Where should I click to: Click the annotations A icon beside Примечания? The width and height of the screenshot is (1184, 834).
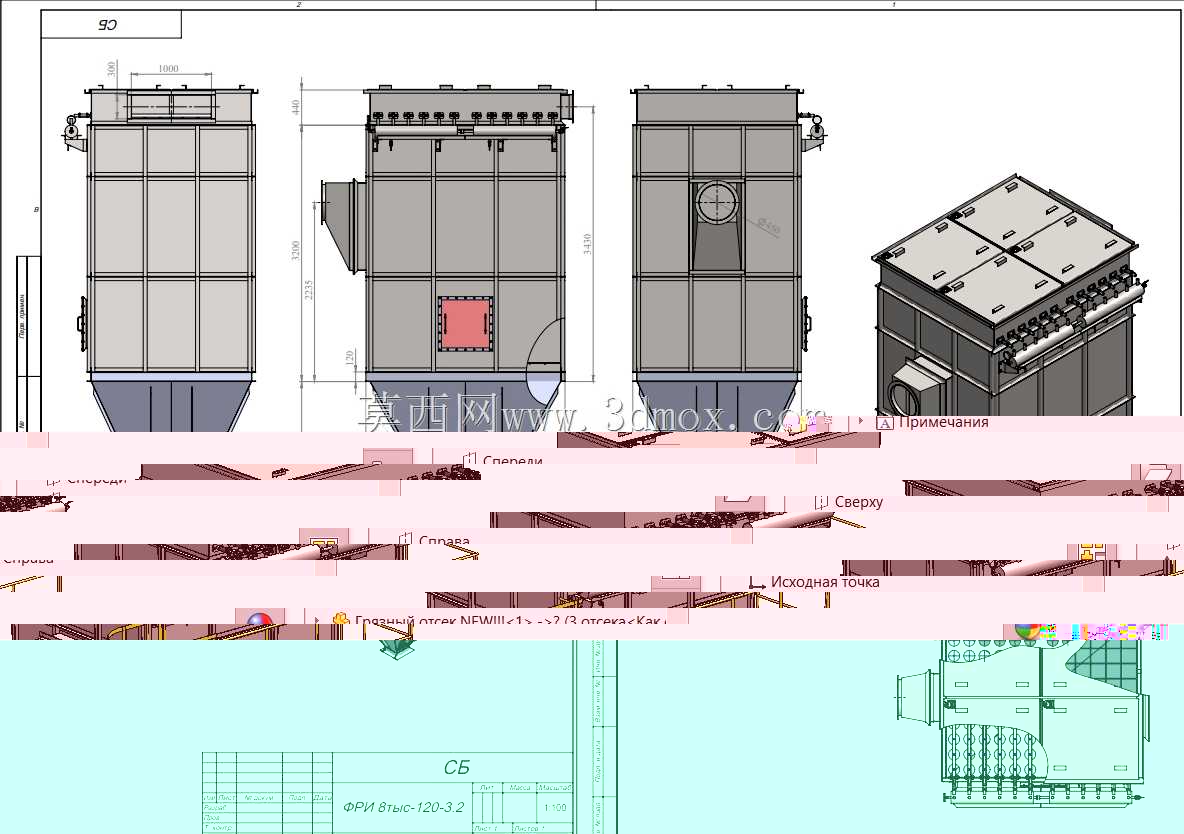[x=884, y=423]
